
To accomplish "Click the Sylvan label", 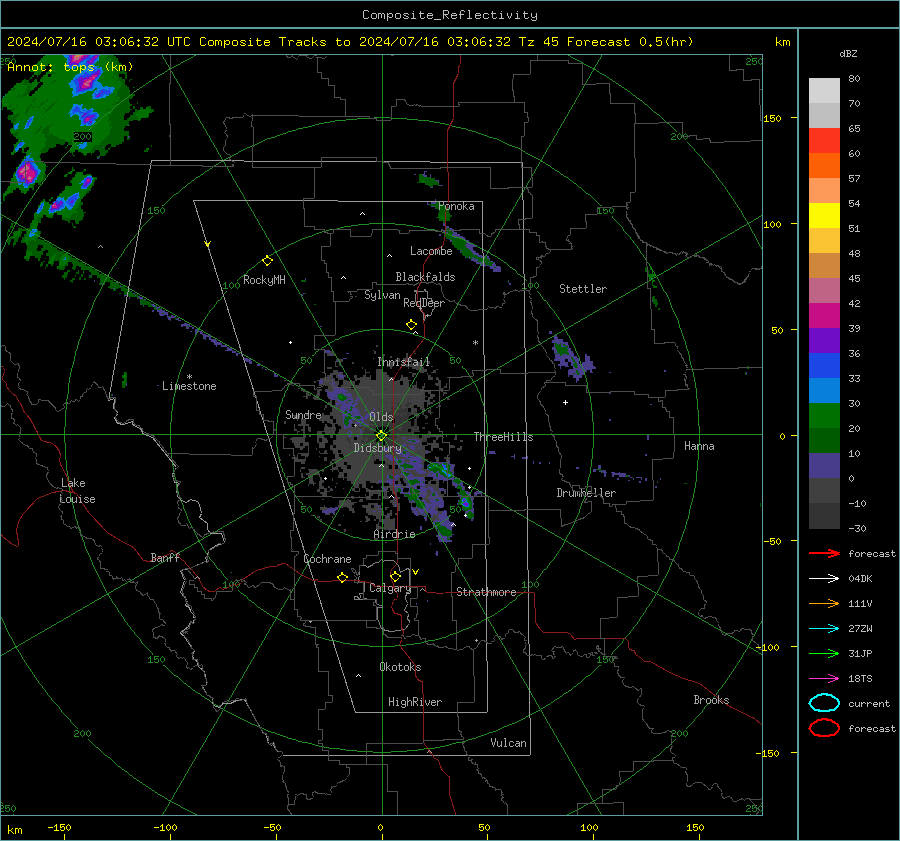I will click(382, 295).
